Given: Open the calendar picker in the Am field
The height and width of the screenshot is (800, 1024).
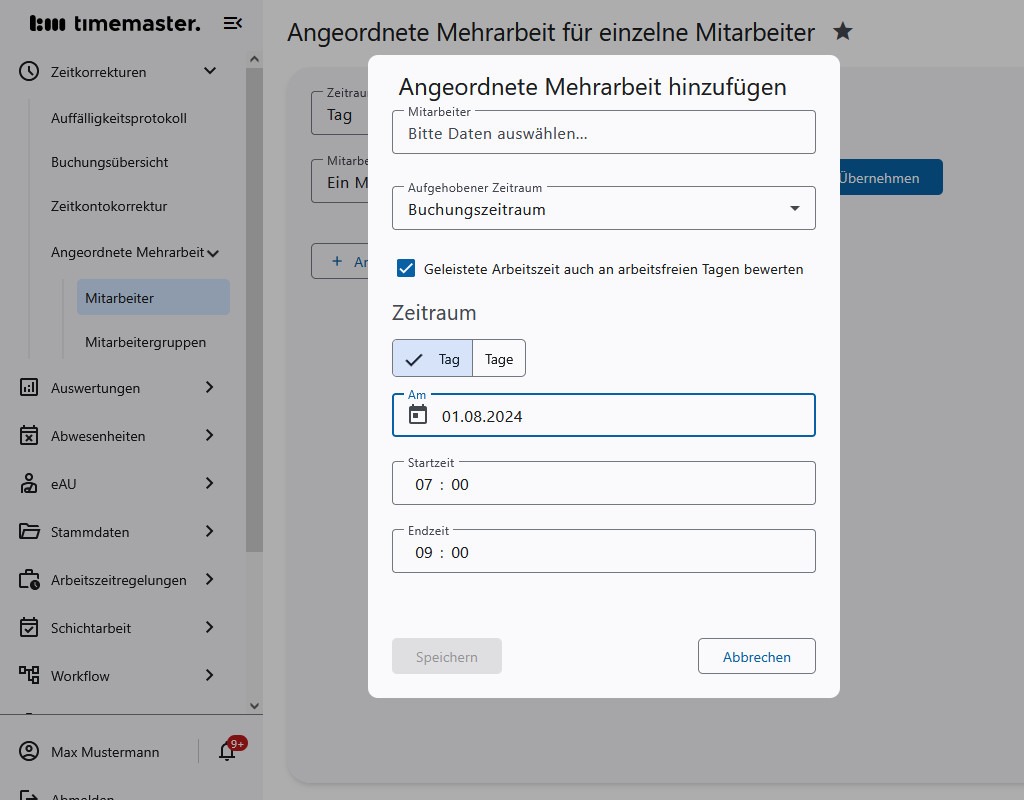Looking at the screenshot, I should pyautogui.click(x=418, y=415).
